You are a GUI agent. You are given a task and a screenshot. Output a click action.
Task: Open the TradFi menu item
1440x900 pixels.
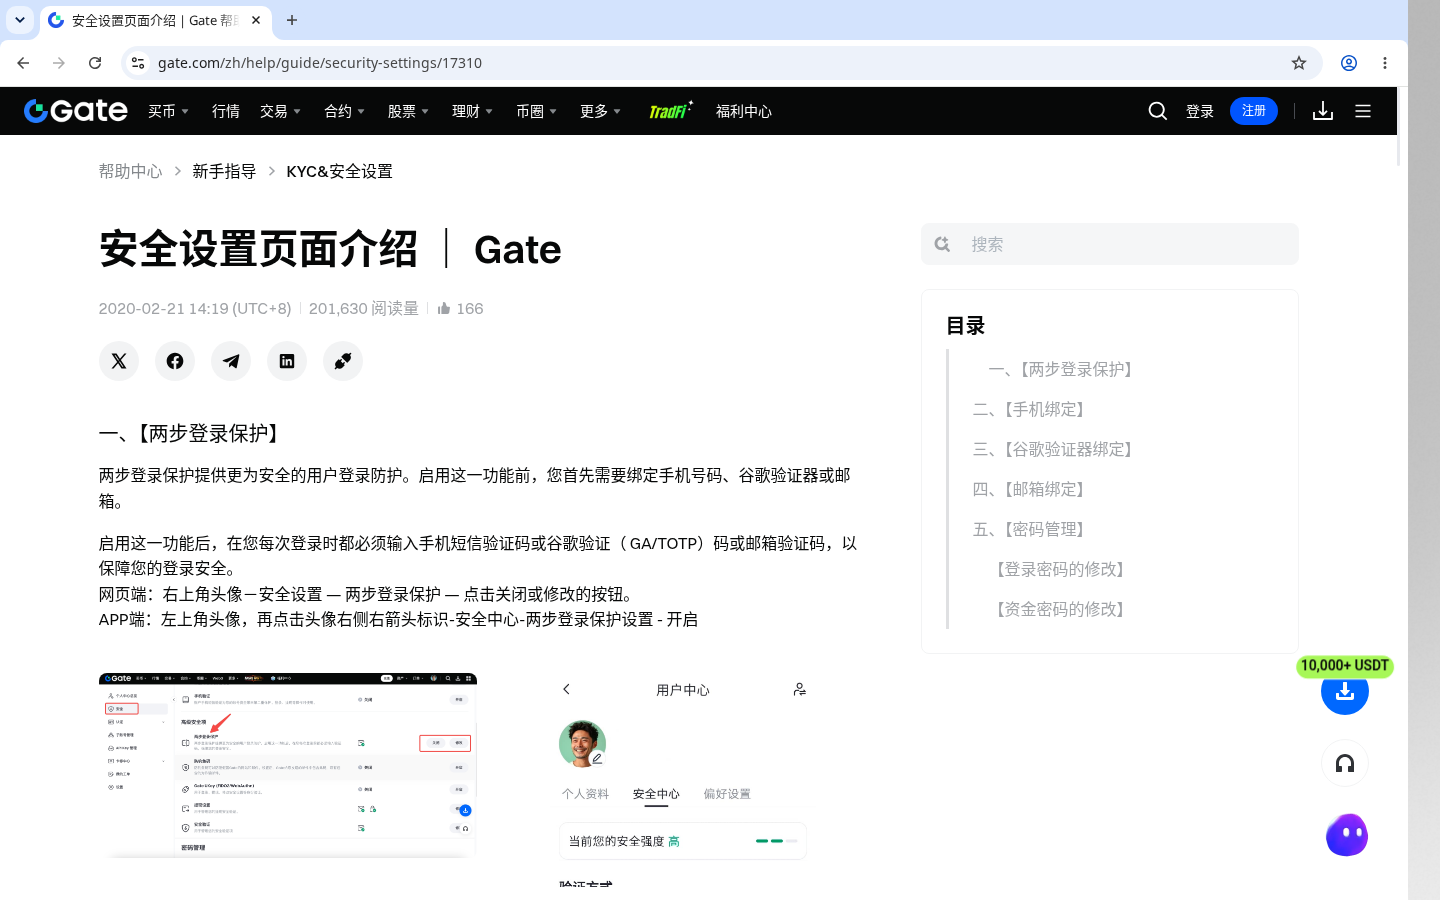coord(670,110)
